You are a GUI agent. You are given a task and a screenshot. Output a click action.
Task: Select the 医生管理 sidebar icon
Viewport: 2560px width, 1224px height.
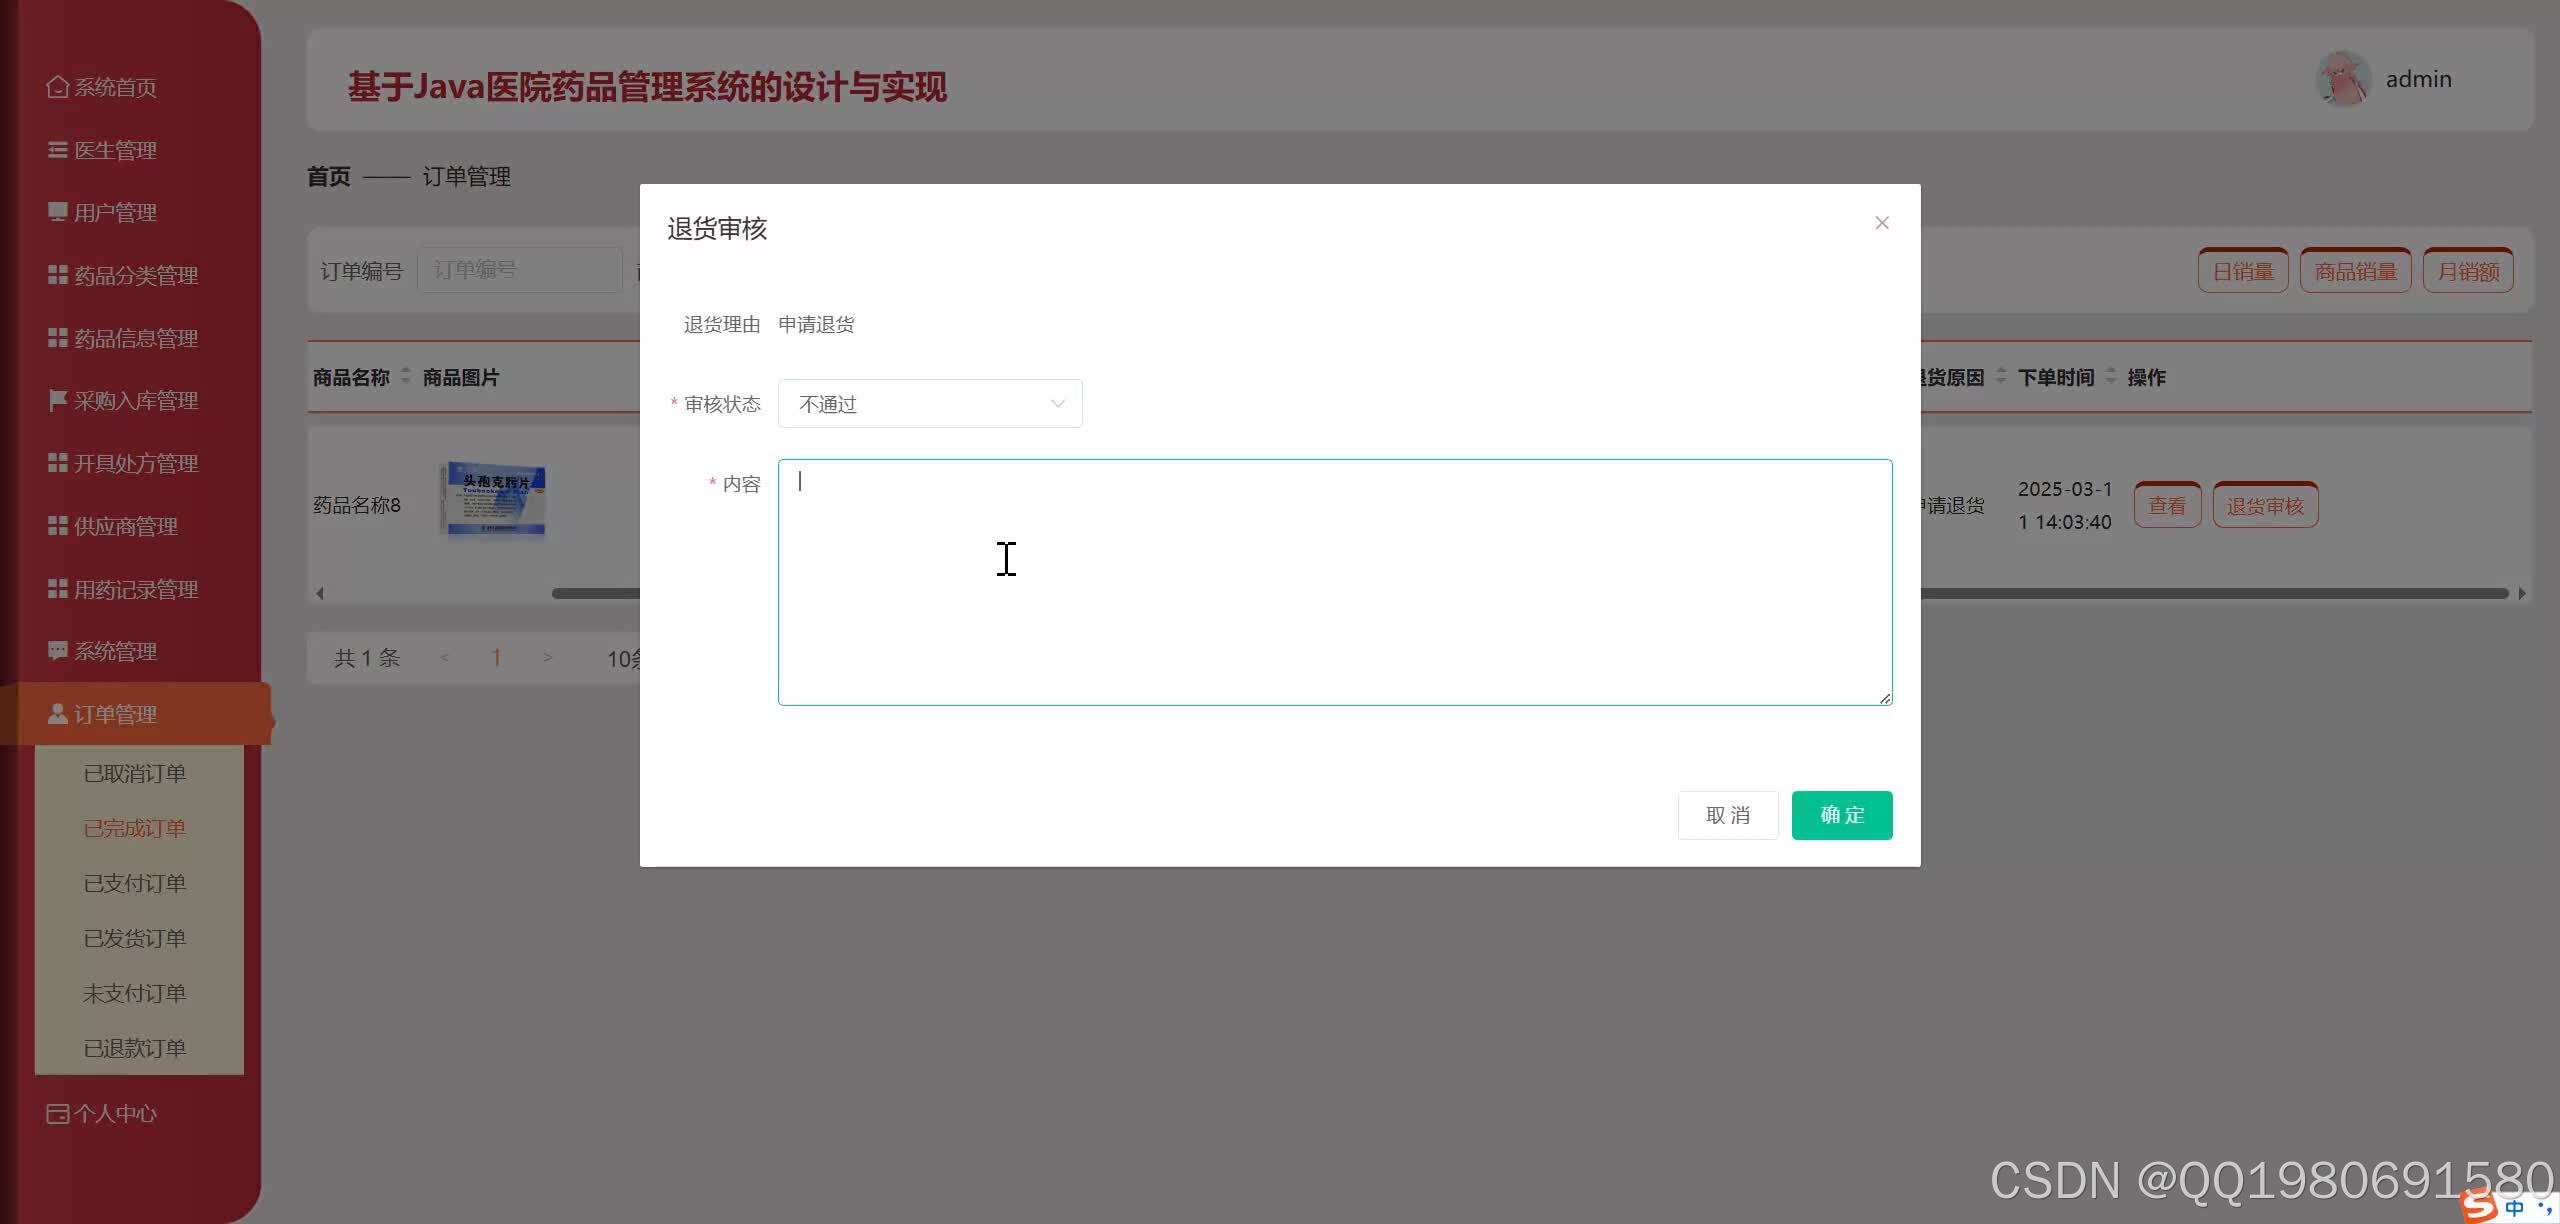click(57, 149)
